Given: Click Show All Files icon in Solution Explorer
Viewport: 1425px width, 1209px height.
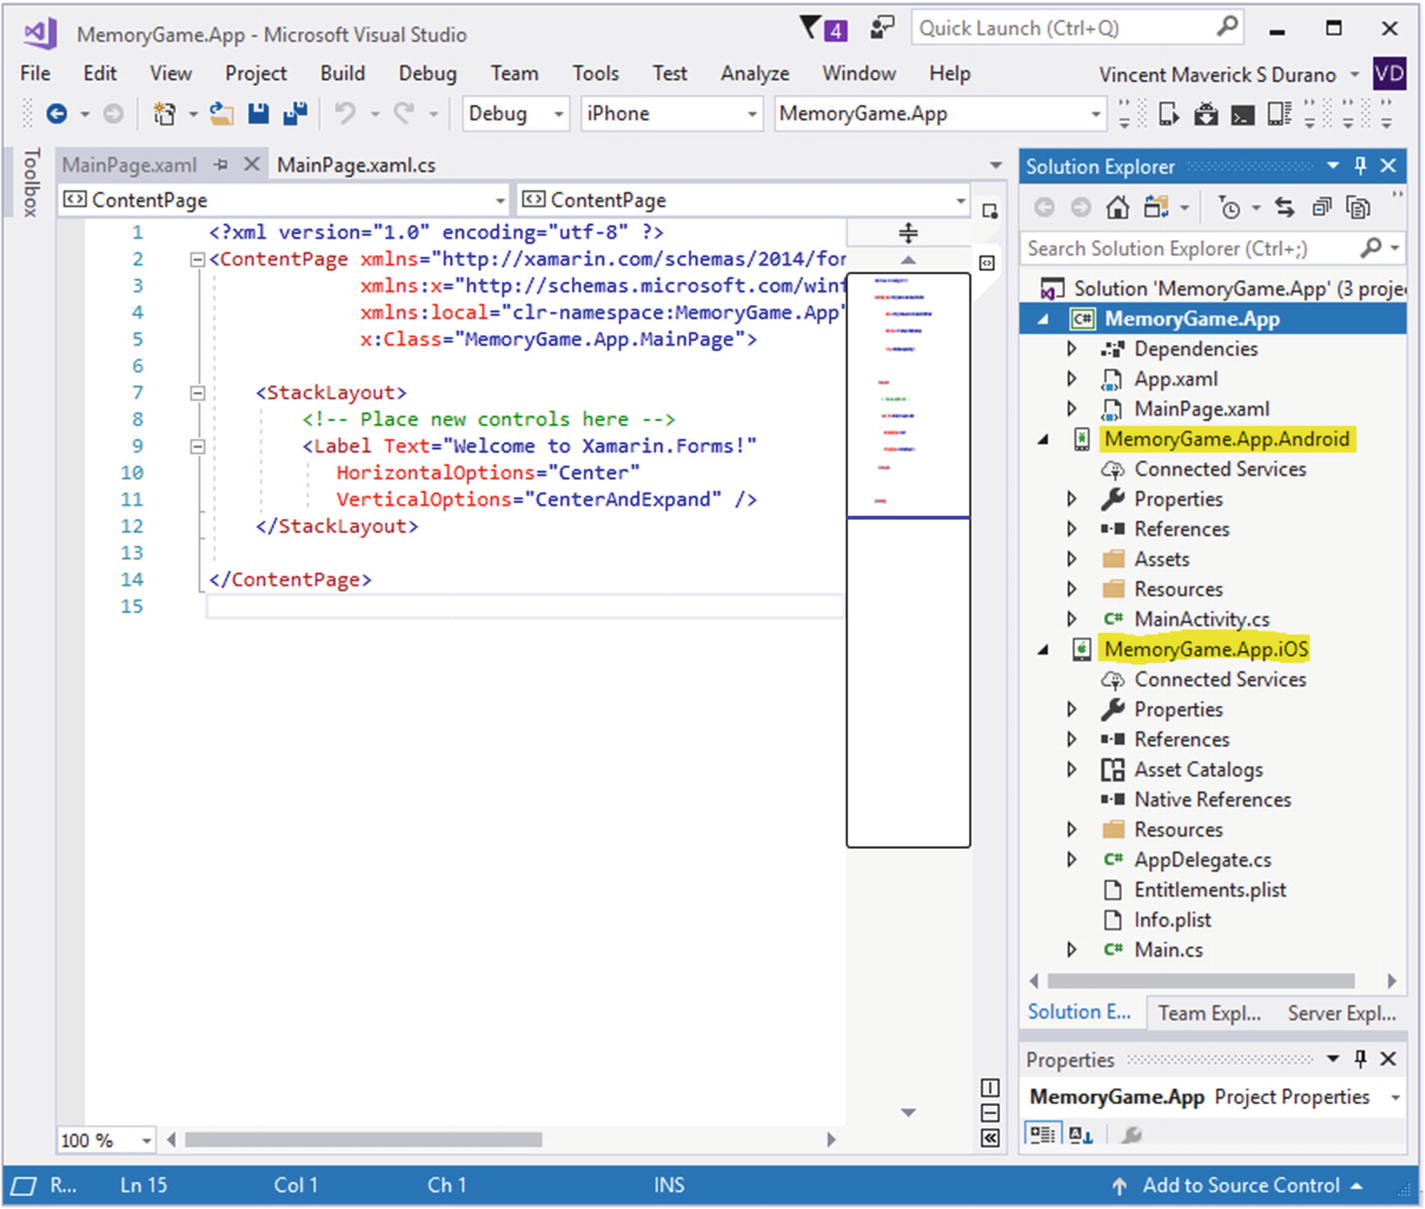Looking at the screenshot, I should (x=1358, y=208).
